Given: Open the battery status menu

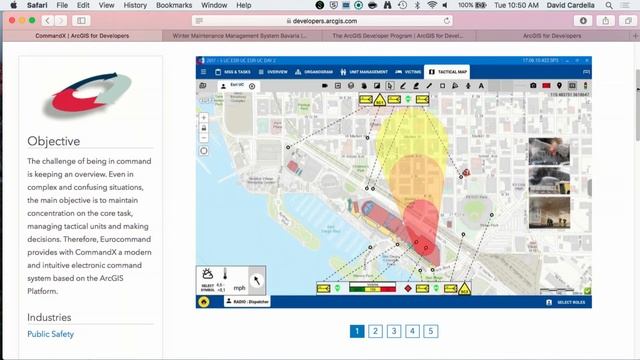Looking at the screenshot, I should [472, 5].
